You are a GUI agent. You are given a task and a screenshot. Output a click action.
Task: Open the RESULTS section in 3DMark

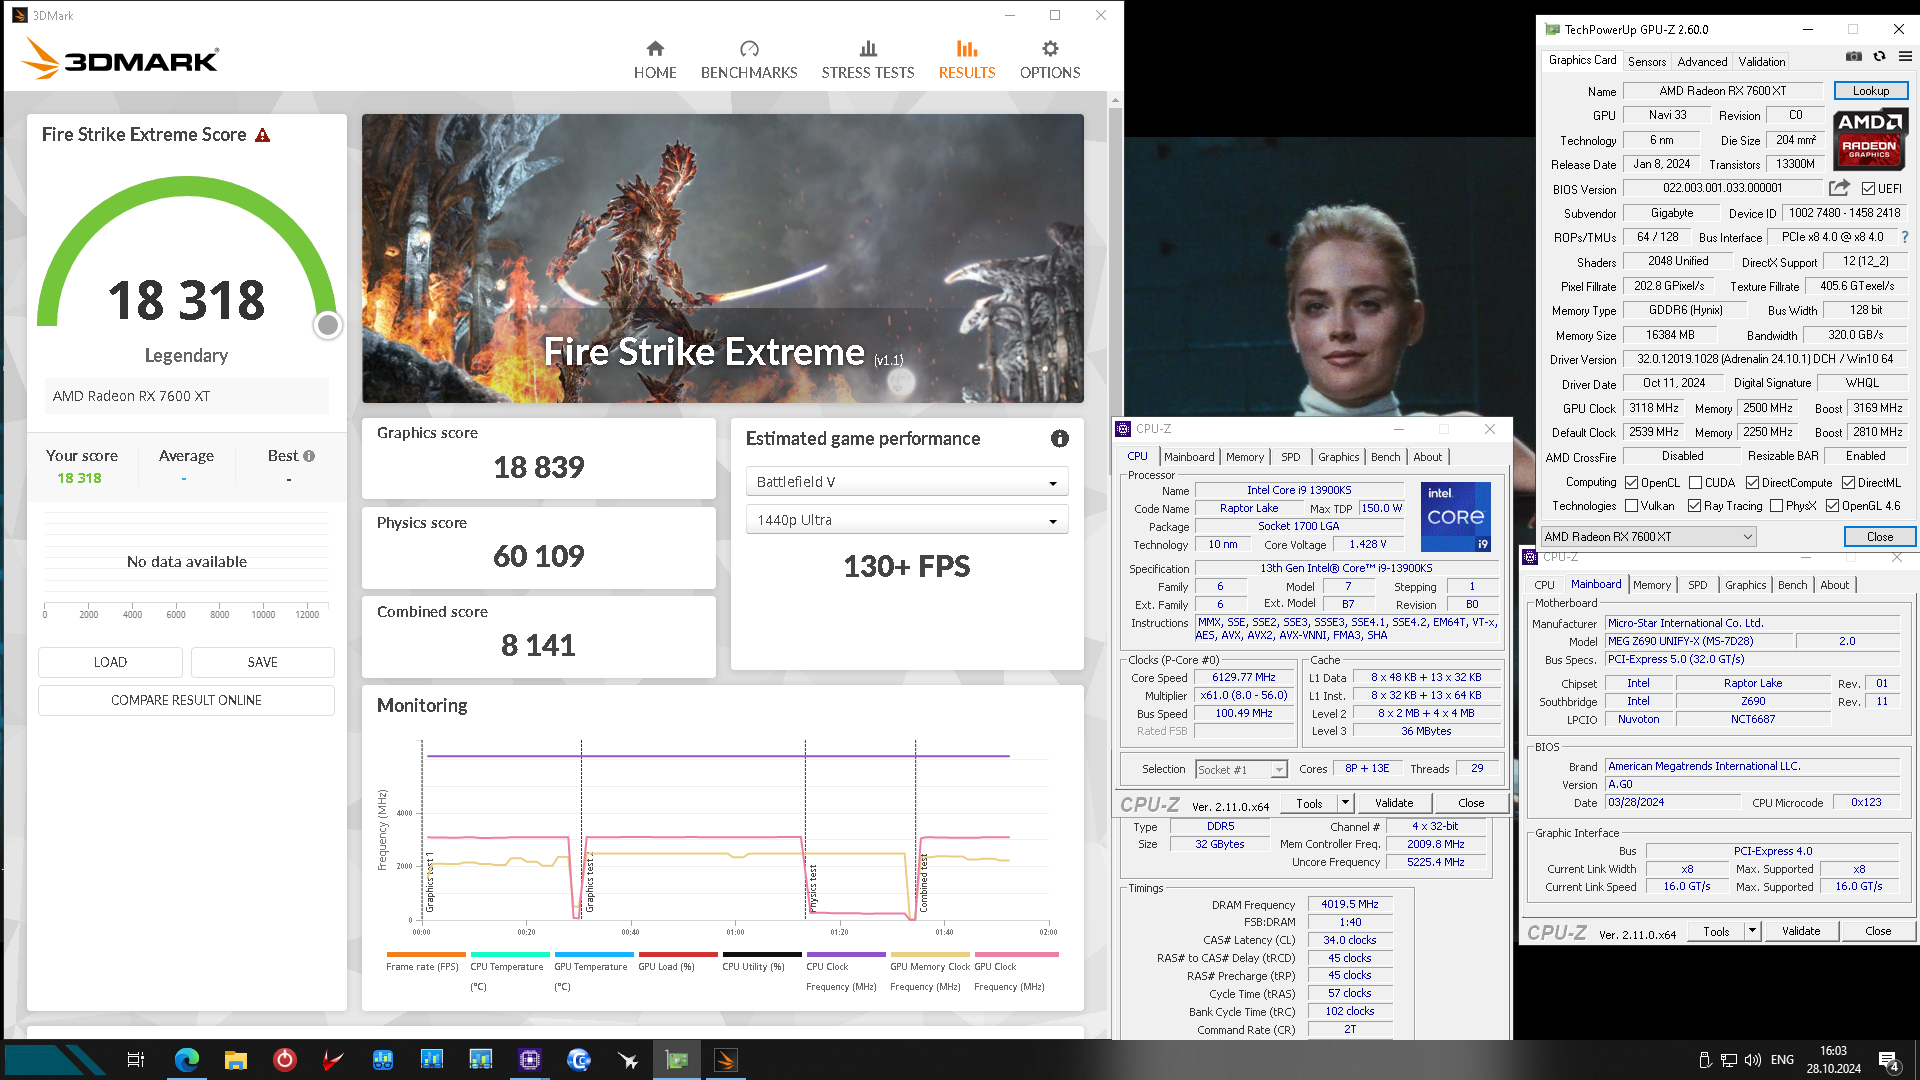tap(967, 60)
